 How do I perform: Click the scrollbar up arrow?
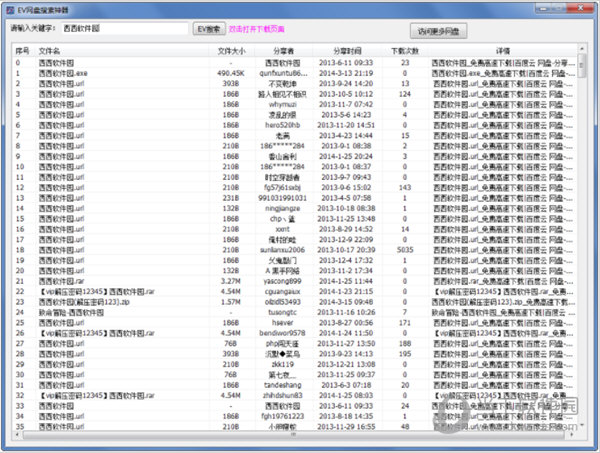(x=583, y=50)
